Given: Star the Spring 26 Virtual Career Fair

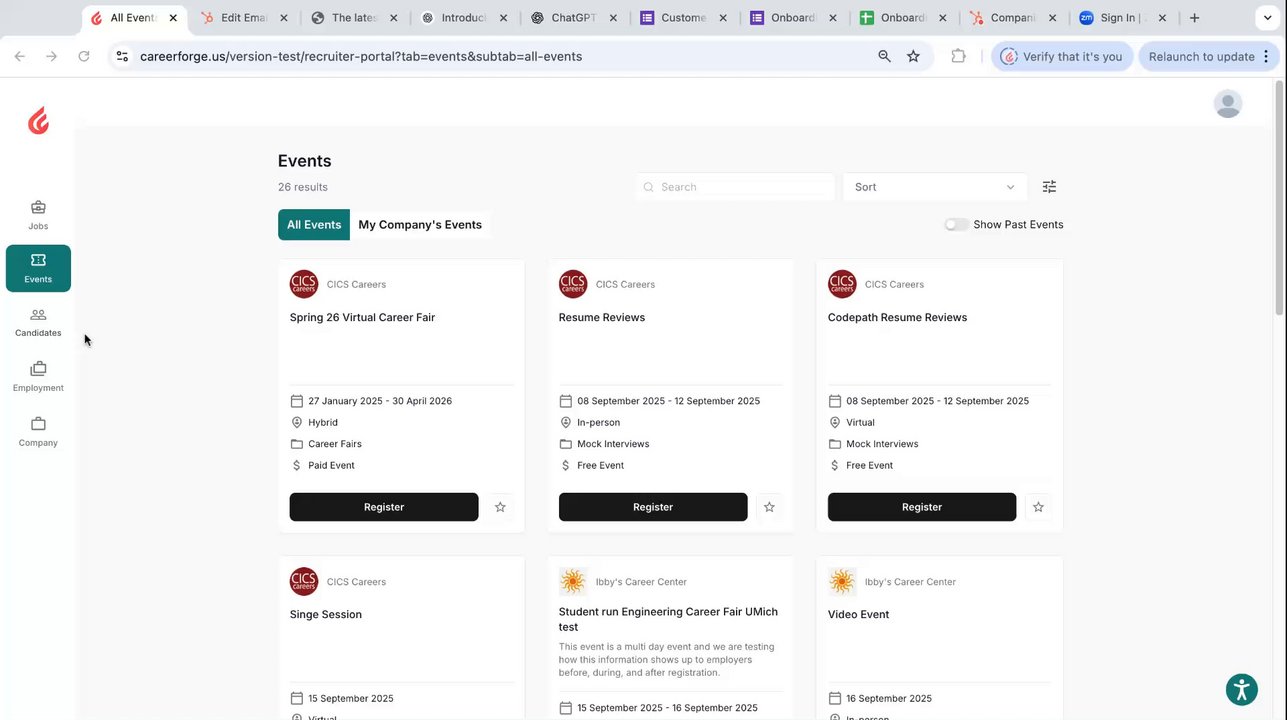Looking at the screenshot, I should [500, 507].
